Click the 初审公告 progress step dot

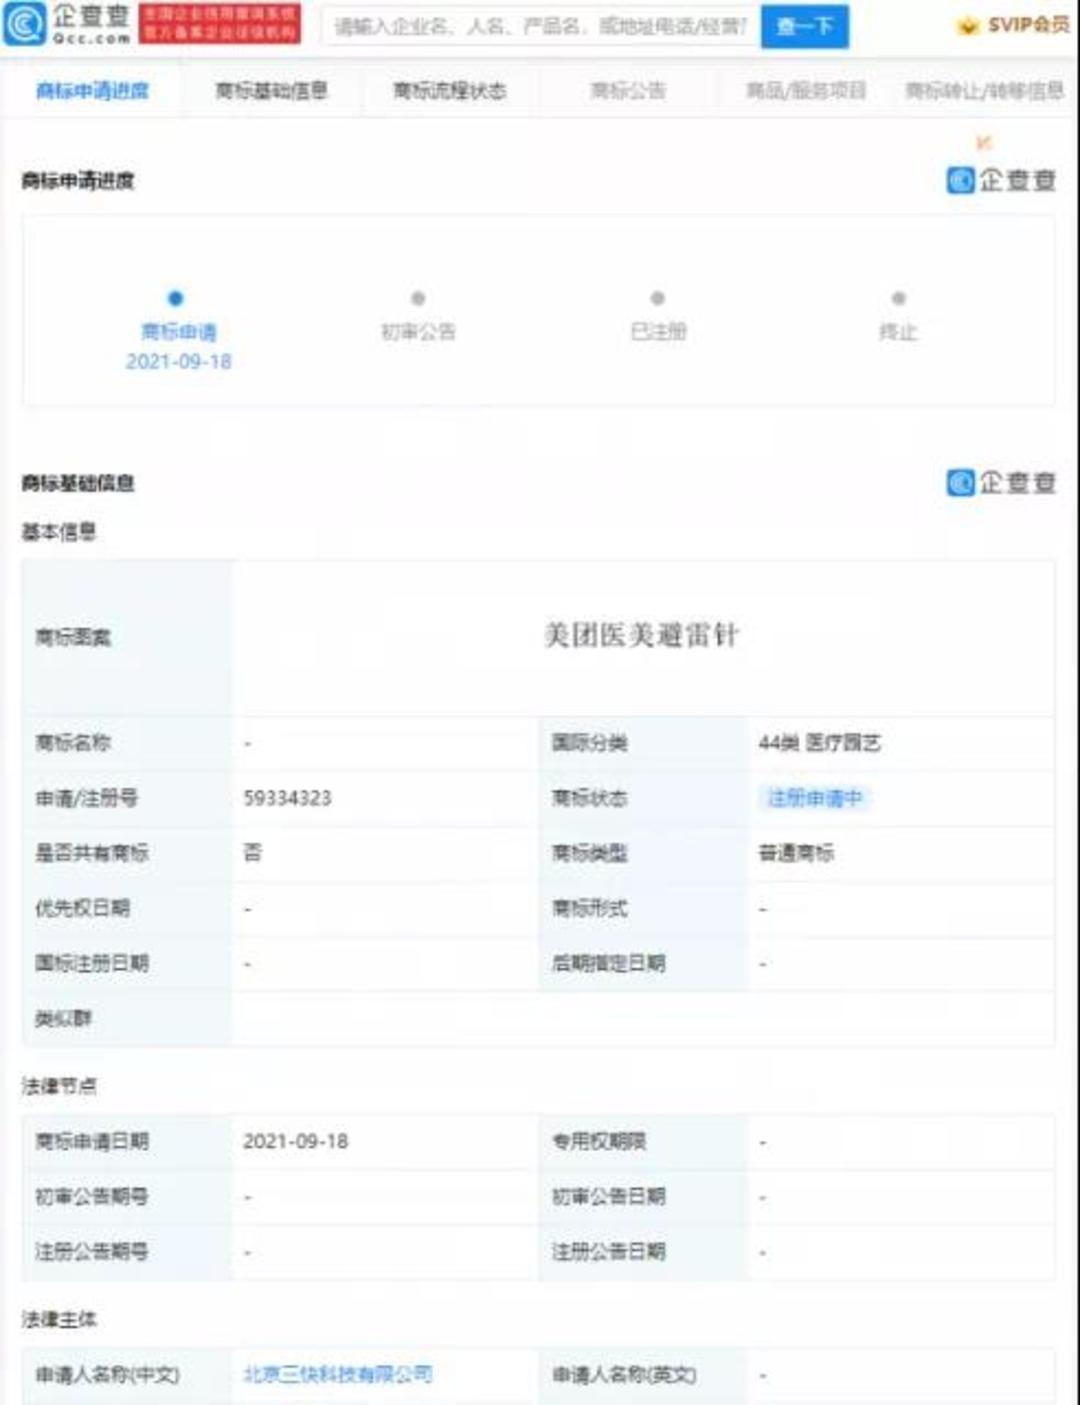click(418, 298)
